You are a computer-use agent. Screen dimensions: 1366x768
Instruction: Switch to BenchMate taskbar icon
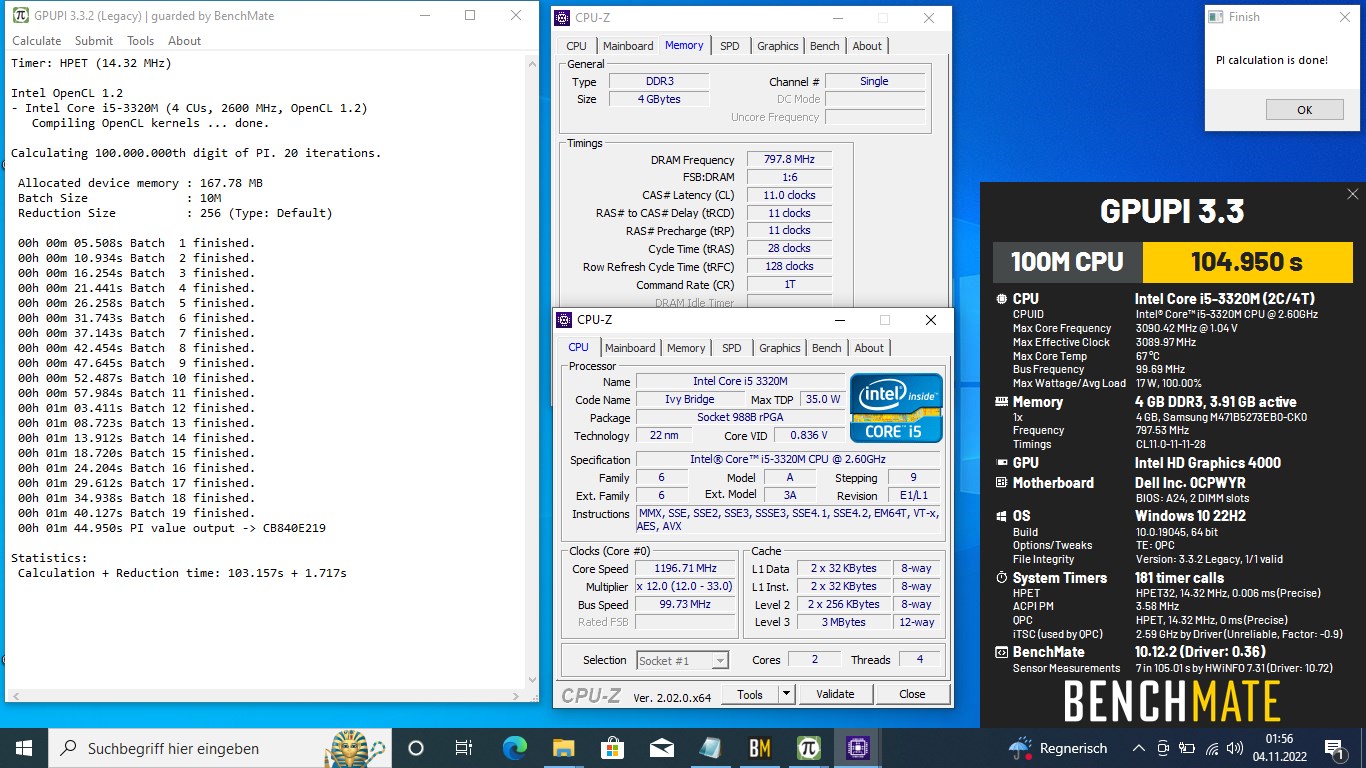point(760,747)
